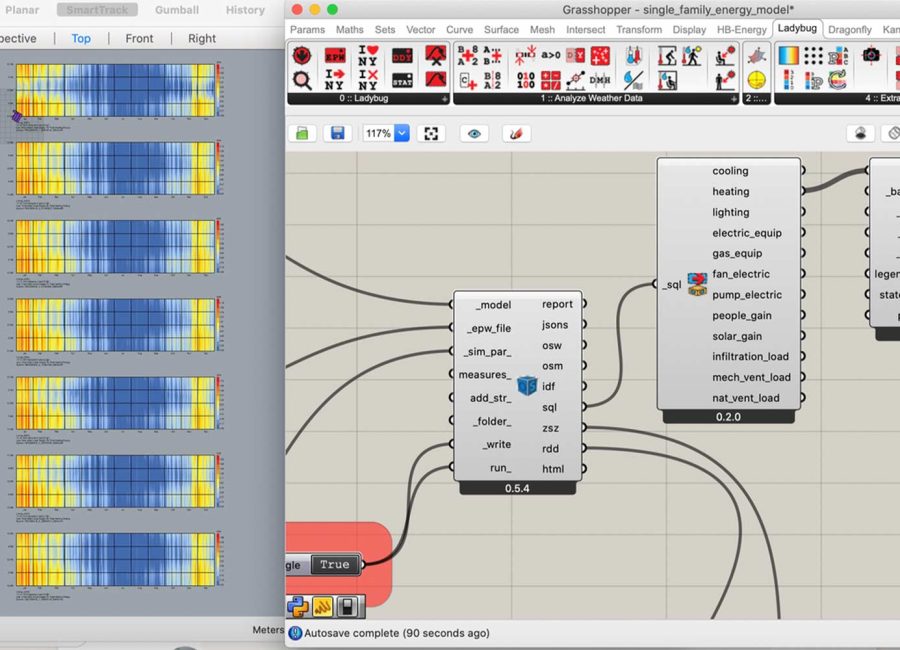Open the HB-Energy ribbon tab

742,29
